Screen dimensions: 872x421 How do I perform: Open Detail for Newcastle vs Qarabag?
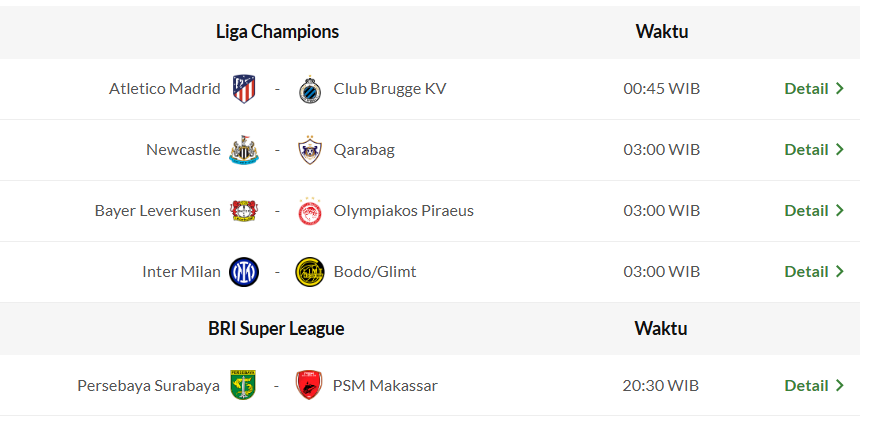pyautogui.click(x=814, y=149)
